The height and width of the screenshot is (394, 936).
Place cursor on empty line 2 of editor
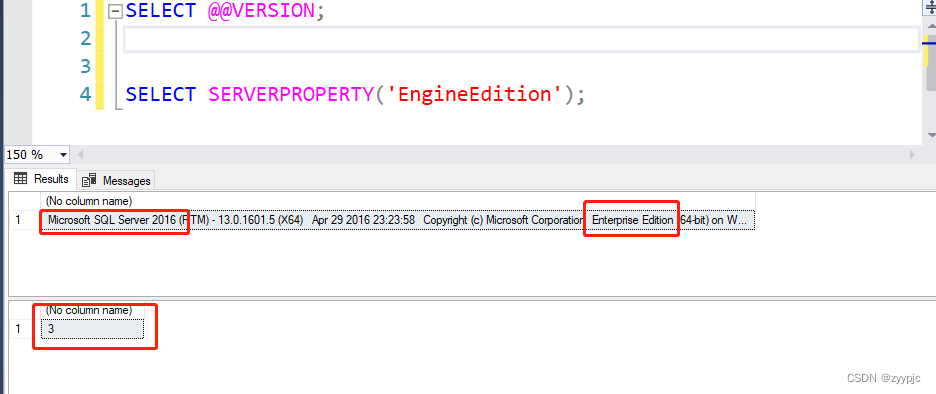point(521,38)
